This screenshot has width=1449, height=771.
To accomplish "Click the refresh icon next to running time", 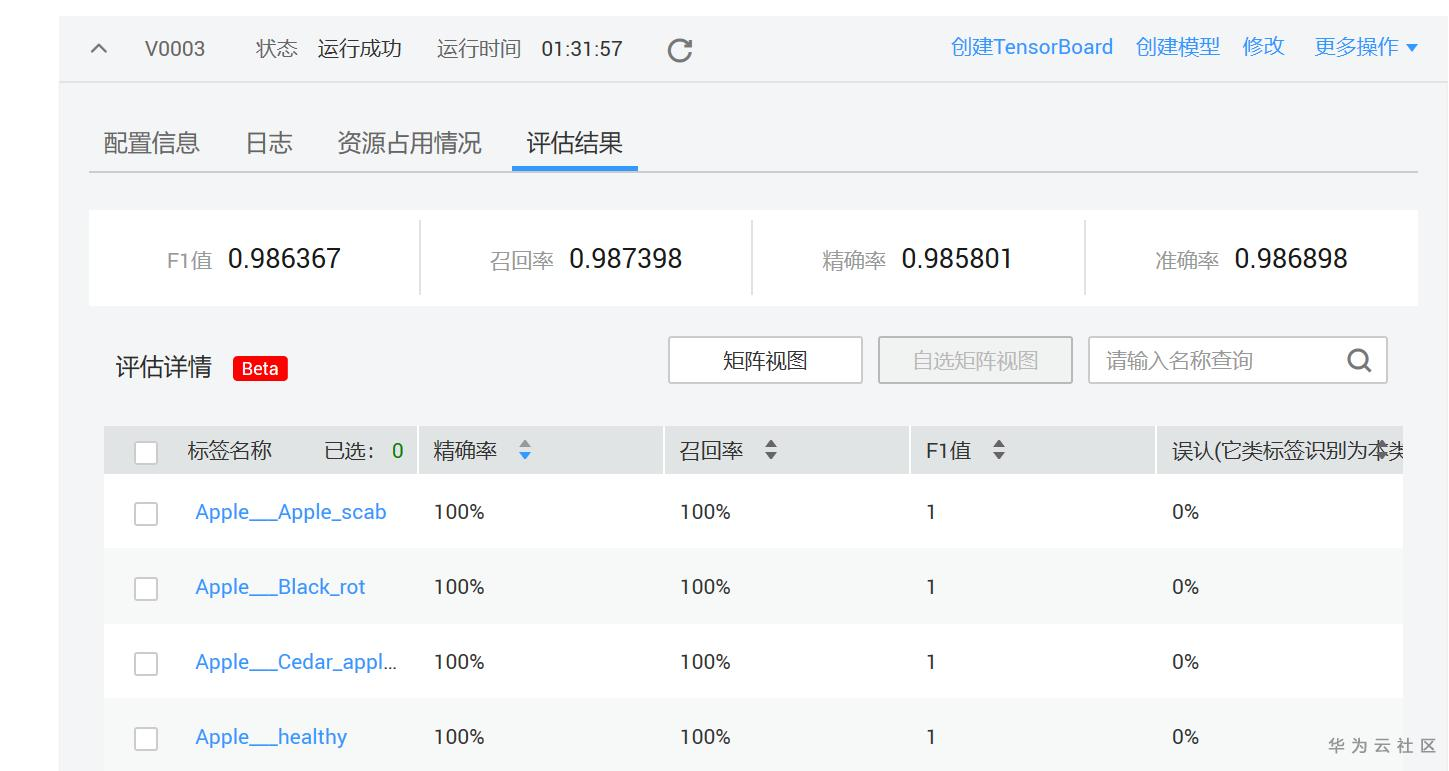I will tap(680, 50).
